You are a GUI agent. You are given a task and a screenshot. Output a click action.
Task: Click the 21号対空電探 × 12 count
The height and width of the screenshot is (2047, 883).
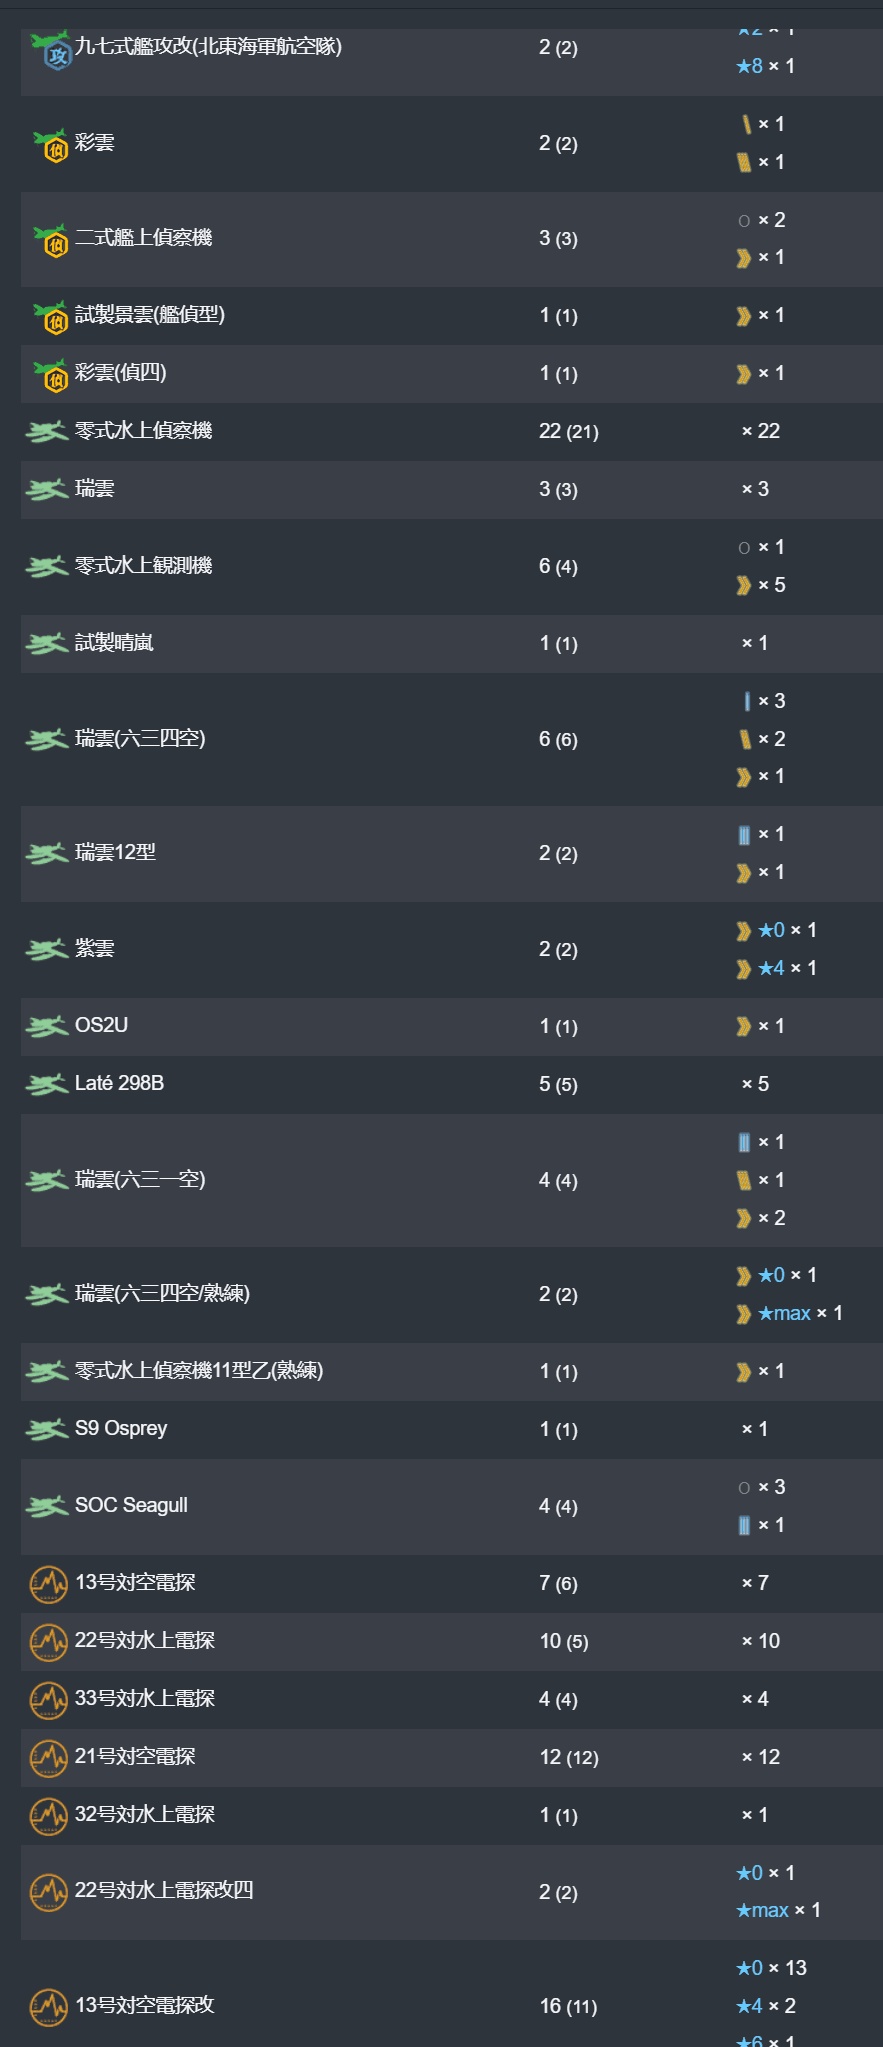point(760,1757)
